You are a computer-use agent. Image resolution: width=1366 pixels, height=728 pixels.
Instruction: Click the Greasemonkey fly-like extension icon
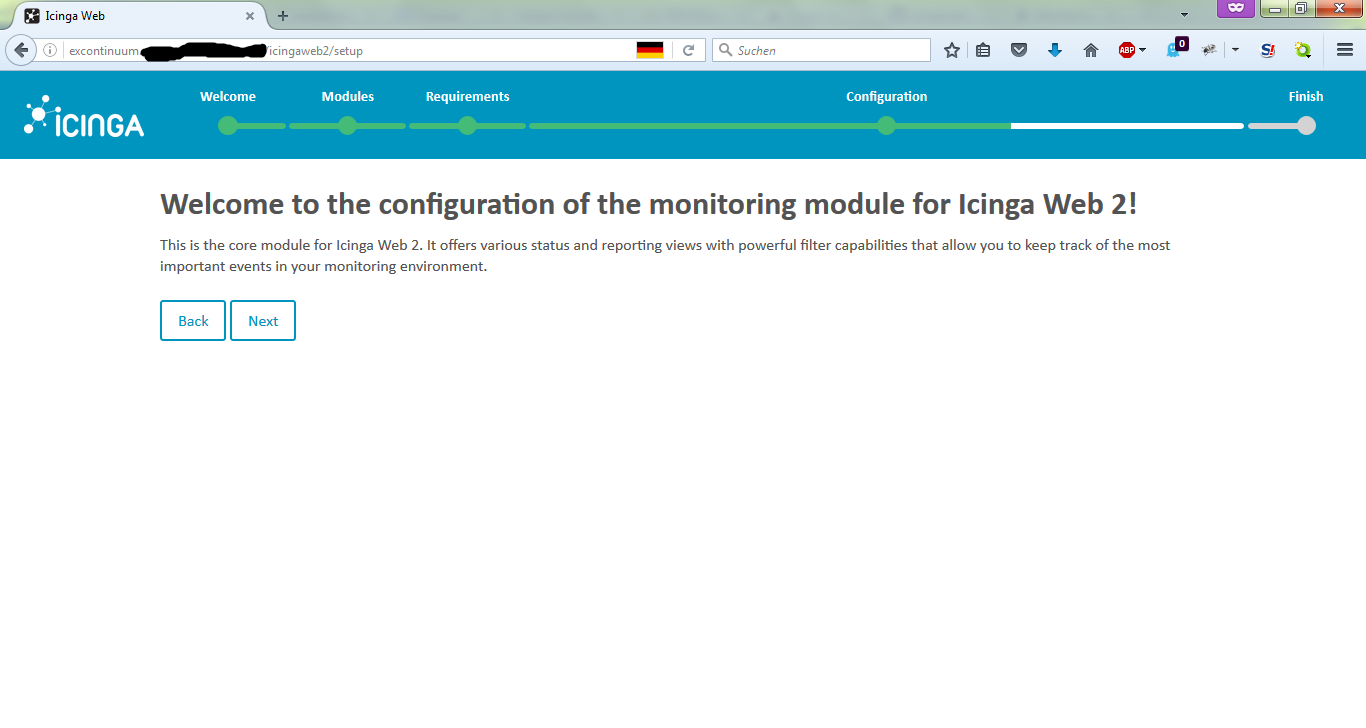(x=1210, y=50)
